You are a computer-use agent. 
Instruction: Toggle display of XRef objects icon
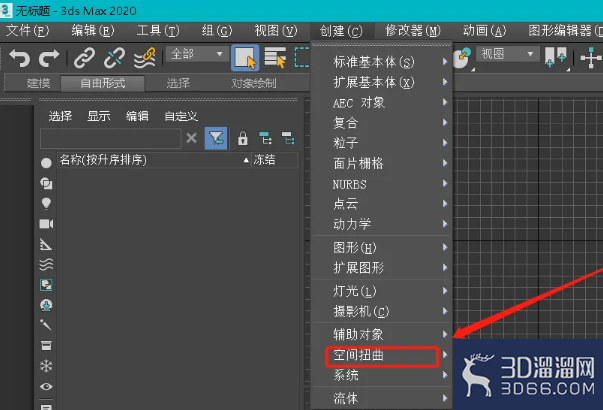coord(46,305)
